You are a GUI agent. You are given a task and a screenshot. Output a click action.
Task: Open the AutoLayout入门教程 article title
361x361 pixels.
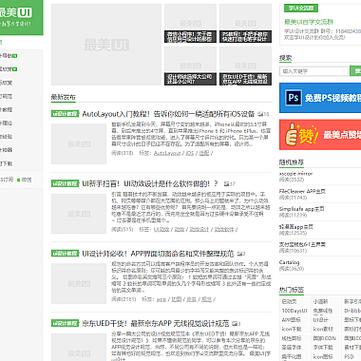pyautogui.click(x=168, y=114)
